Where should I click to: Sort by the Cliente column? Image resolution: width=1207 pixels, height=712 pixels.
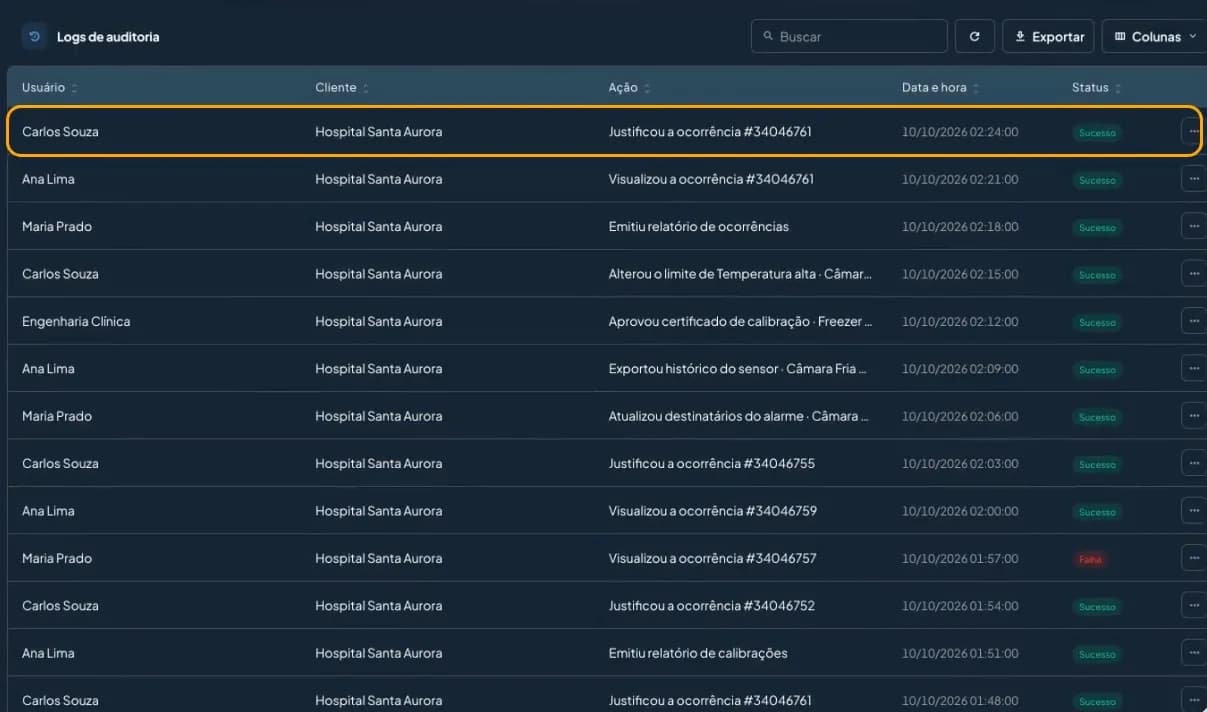click(x=342, y=88)
